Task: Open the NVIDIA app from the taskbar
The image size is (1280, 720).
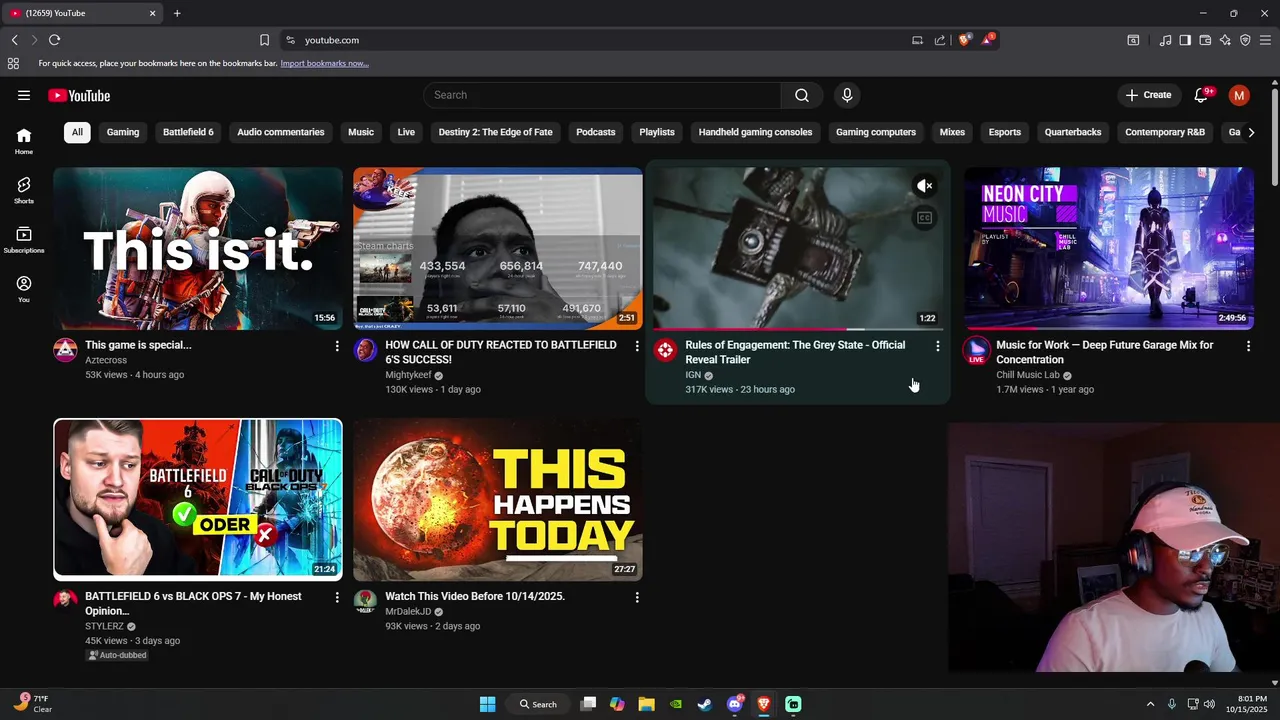Action: click(x=676, y=704)
